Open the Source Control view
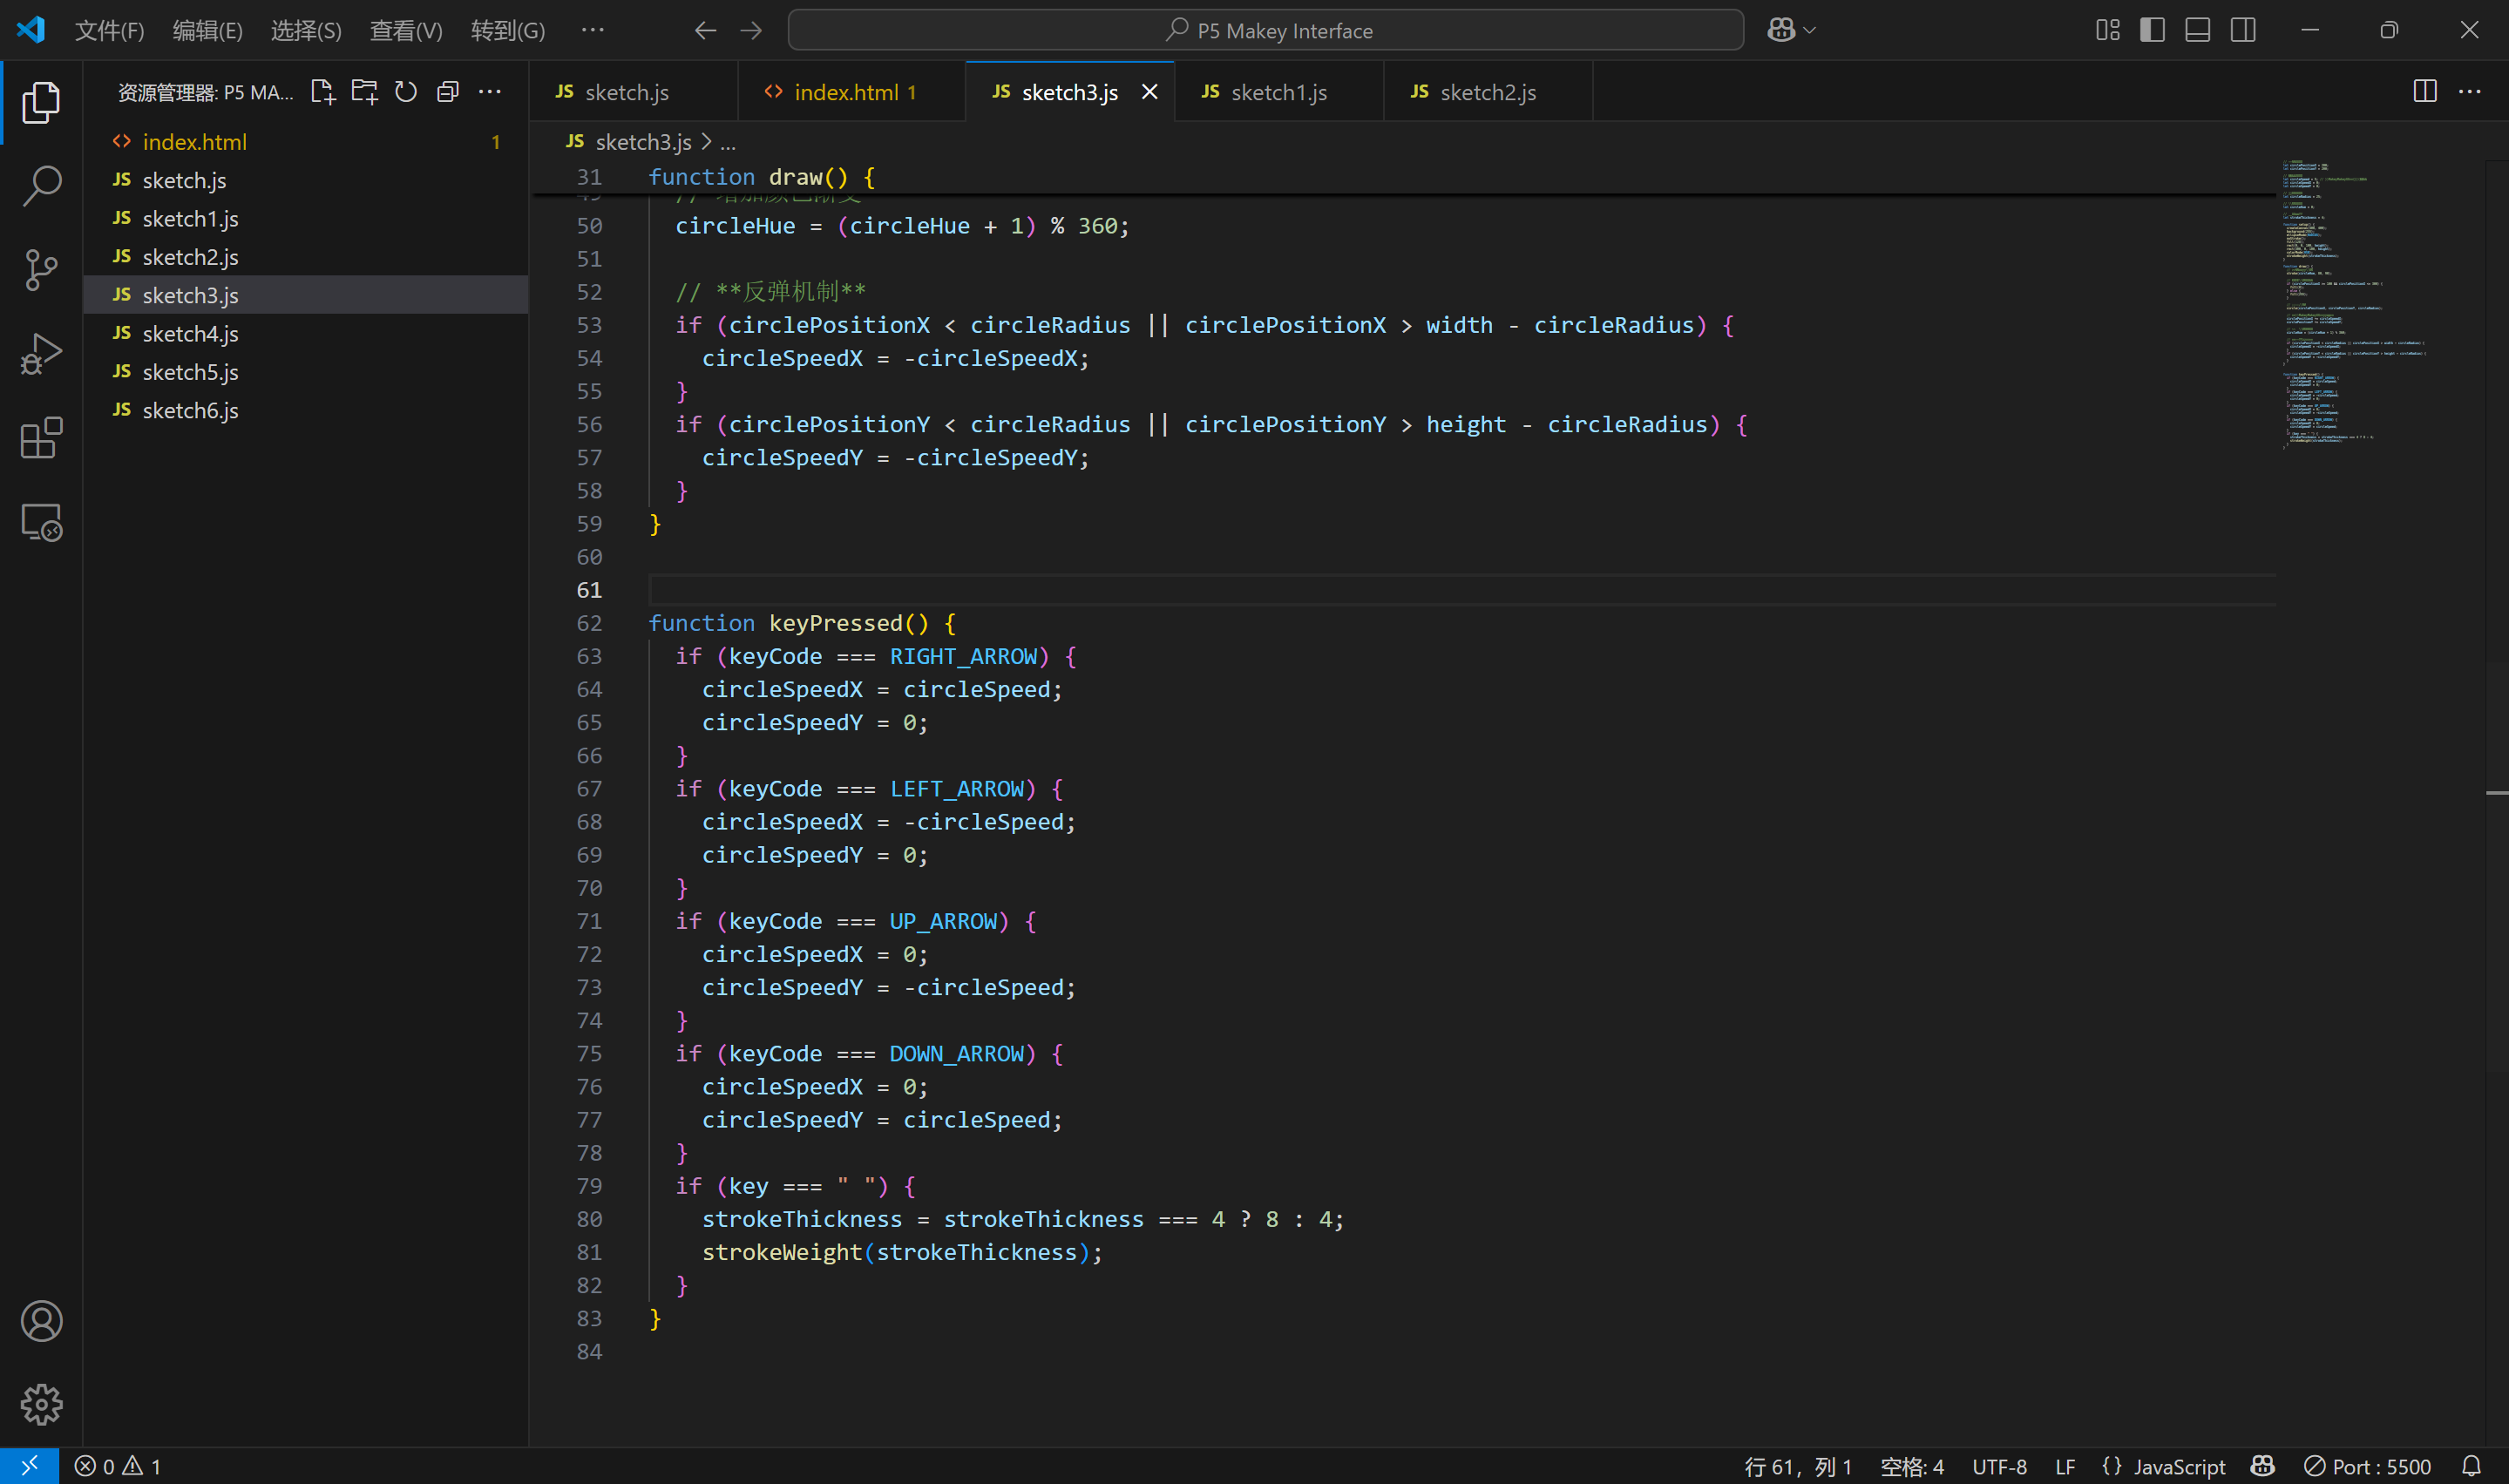 41,269
